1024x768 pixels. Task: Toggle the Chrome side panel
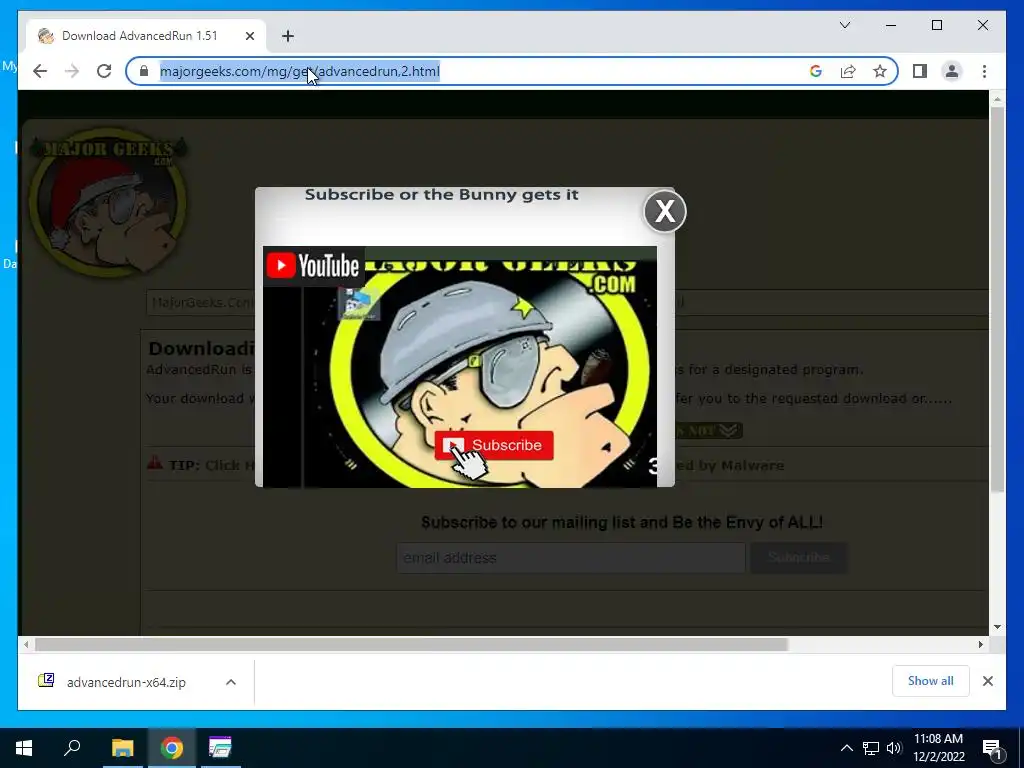coord(920,71)
